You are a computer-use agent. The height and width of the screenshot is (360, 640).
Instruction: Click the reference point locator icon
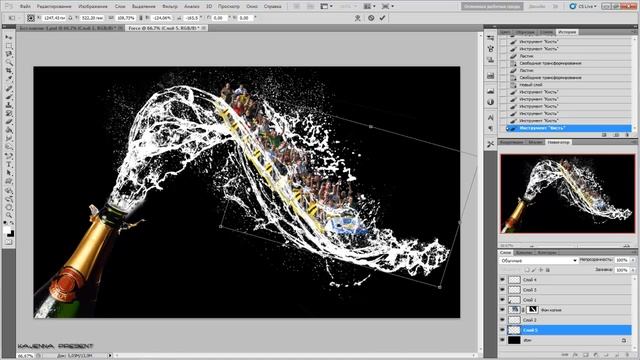click(x=31, y=18)
